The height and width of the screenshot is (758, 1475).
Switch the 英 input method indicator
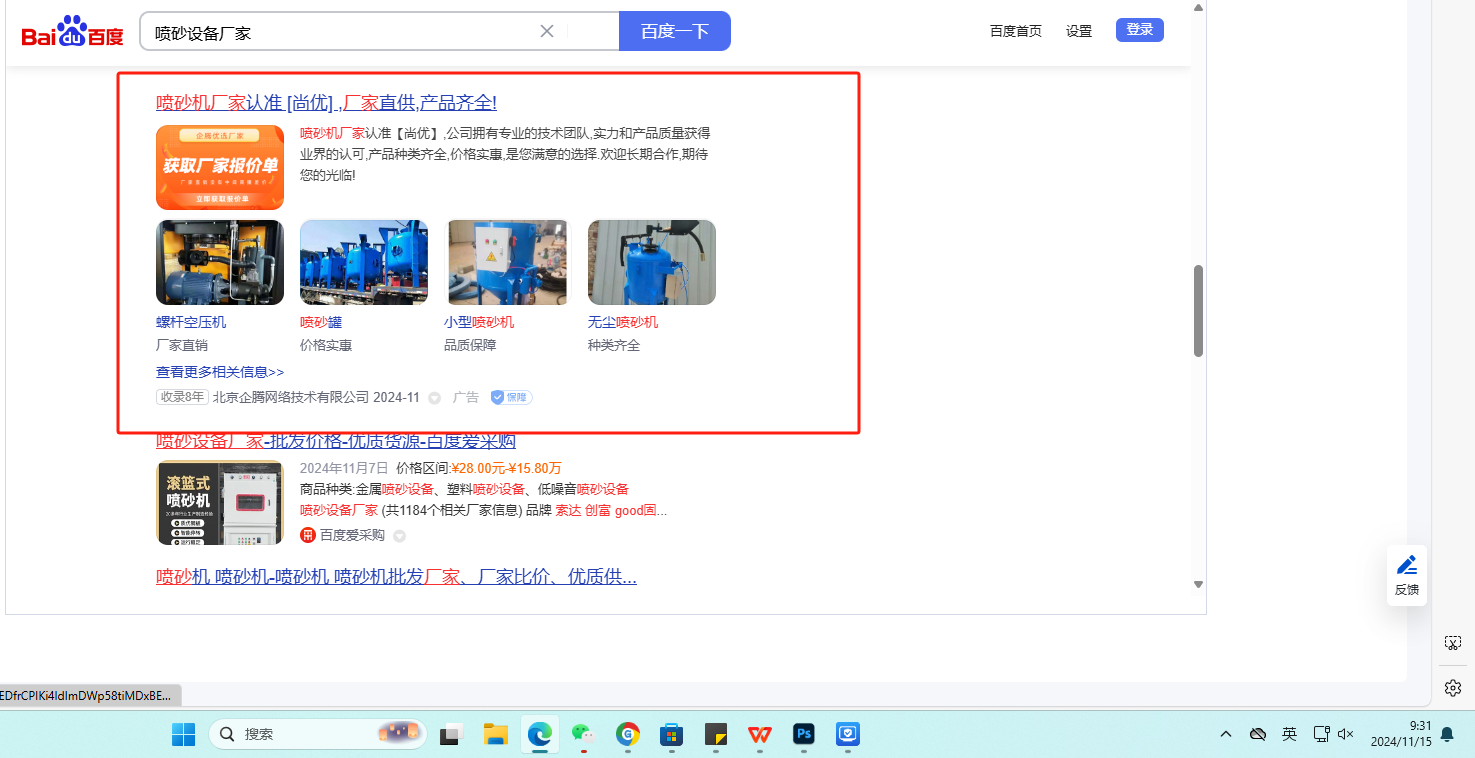(1290, 734)
